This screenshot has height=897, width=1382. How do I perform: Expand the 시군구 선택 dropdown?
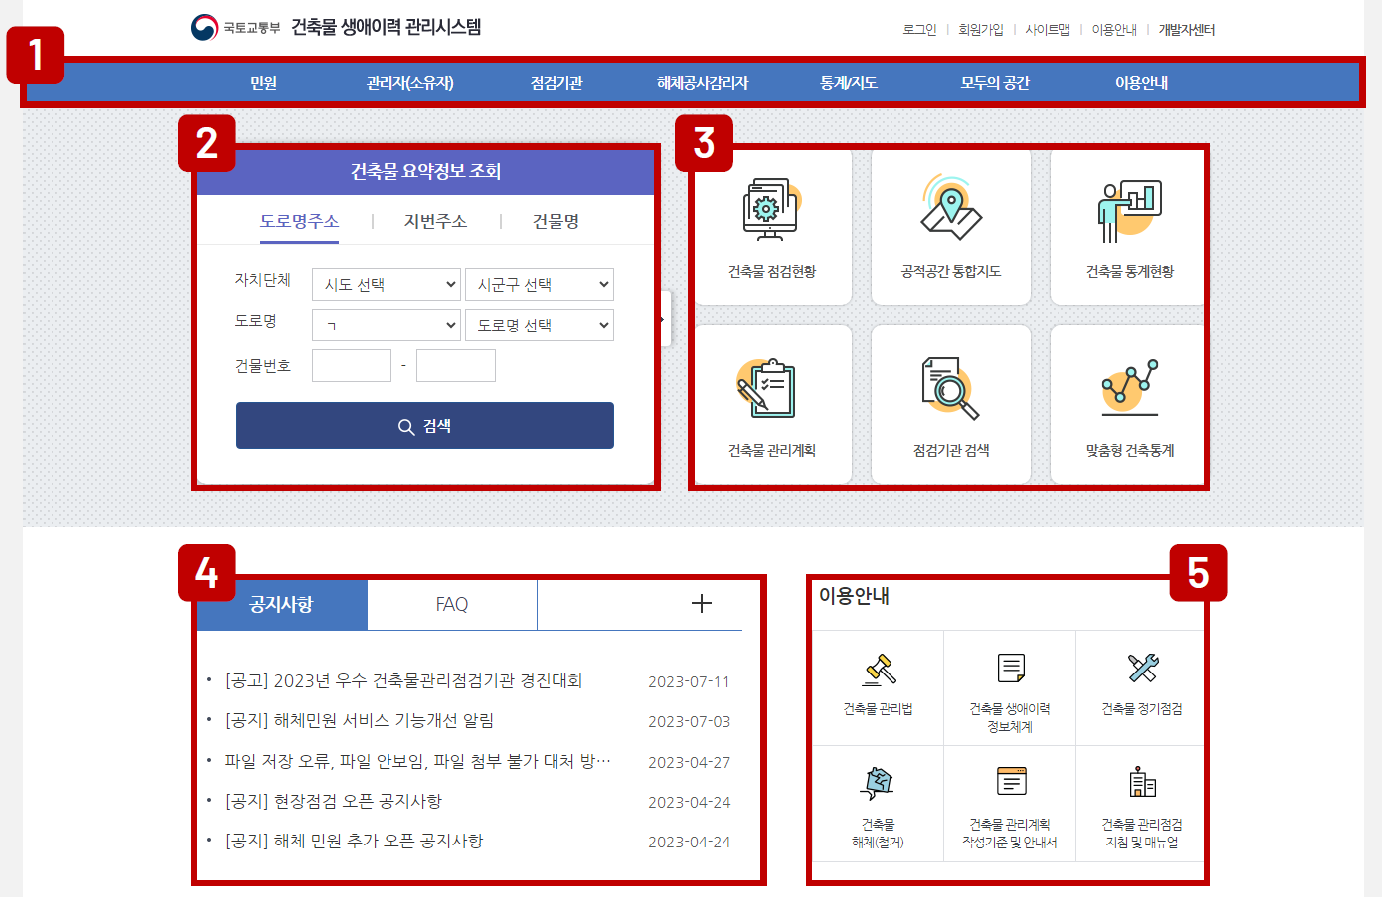pyautogui.click(x=539, y=284)
